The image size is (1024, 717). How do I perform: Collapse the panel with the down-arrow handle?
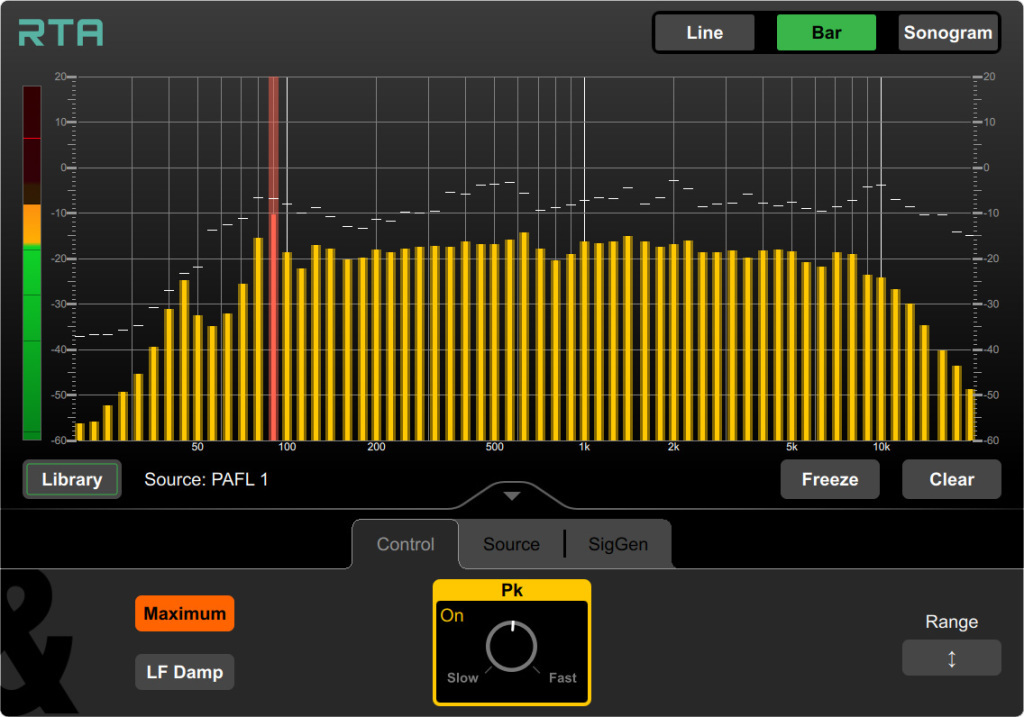pos(512,496)
